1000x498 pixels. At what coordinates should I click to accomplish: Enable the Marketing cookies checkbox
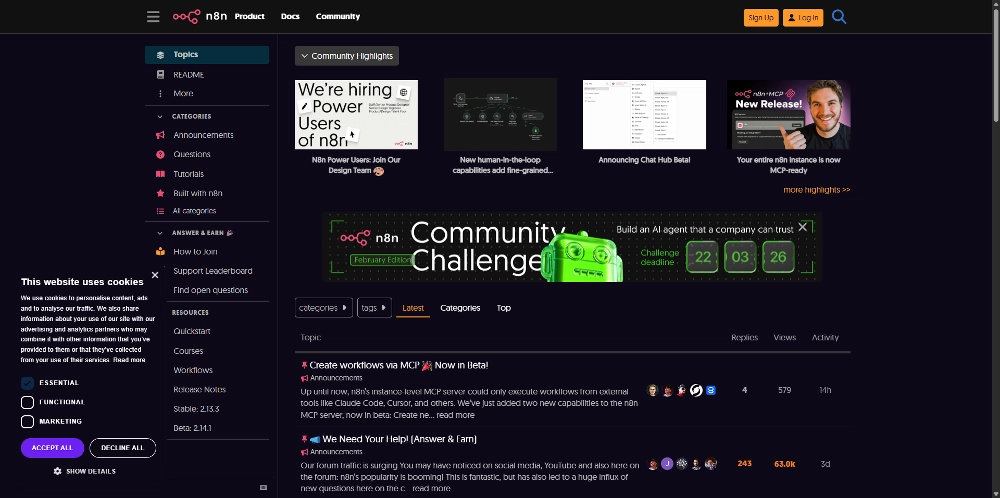(28, 421)
